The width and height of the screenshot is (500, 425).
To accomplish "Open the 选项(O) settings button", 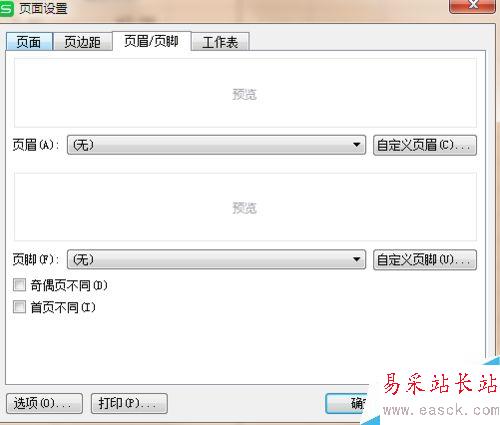I will (x=44, y=403).
